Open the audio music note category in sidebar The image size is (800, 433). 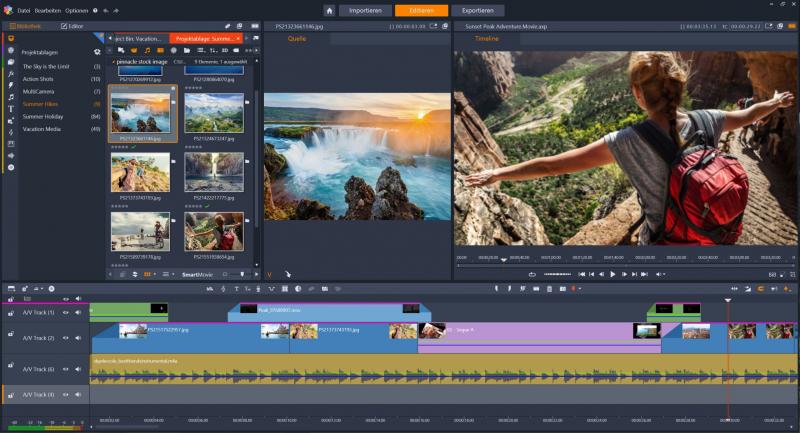coord(10,97)
